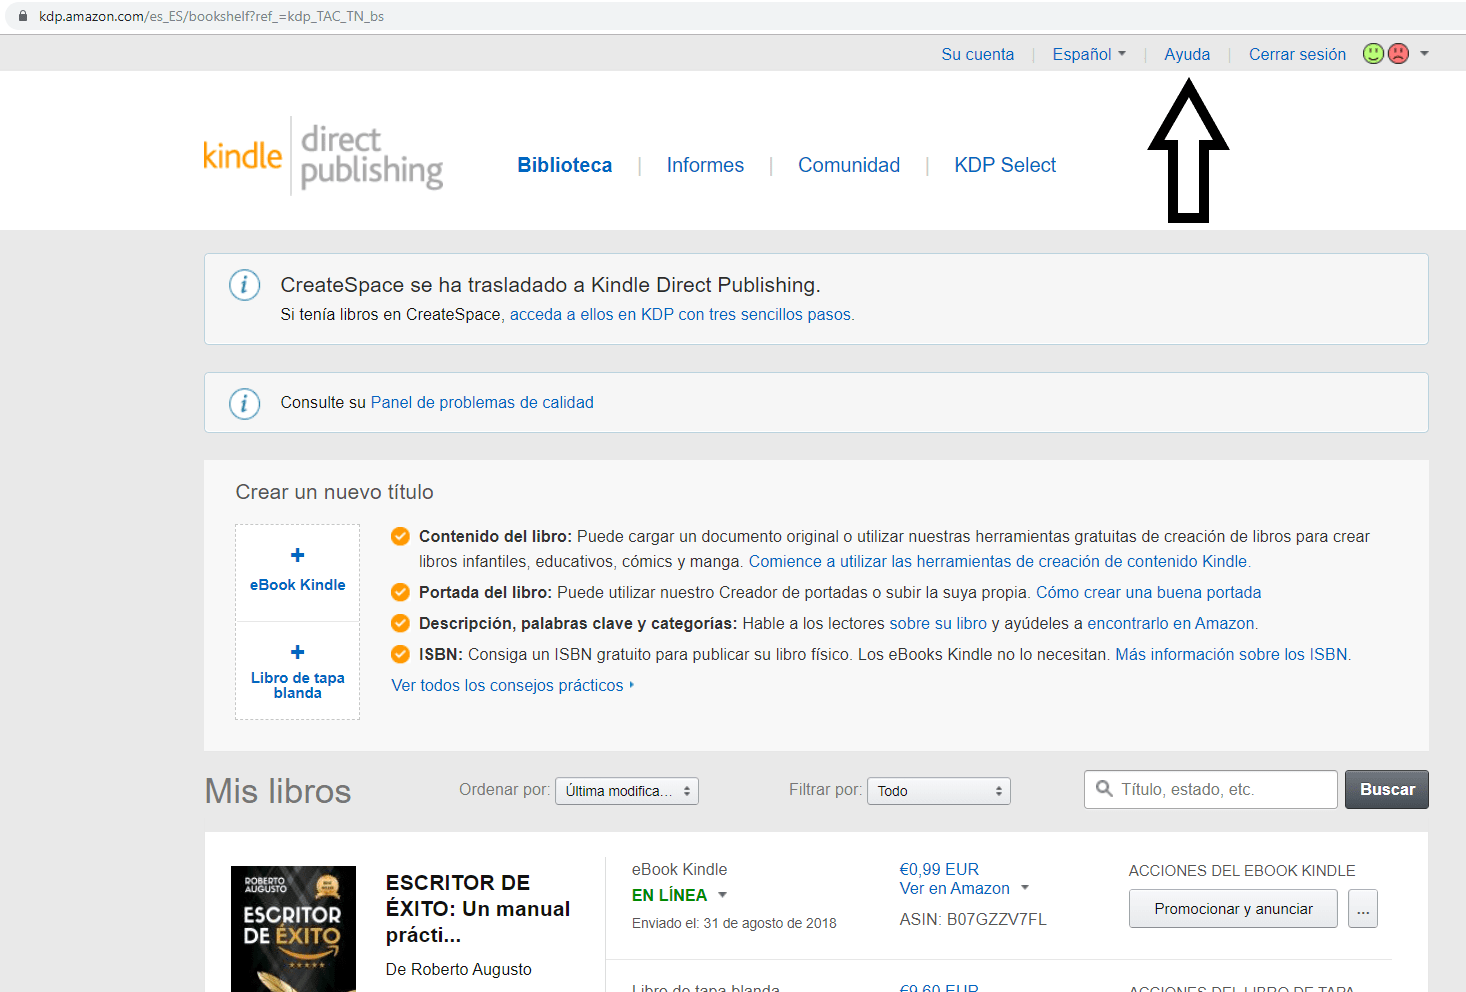
Task: Open link acceda a ellos en KDP
Action: 682,314
